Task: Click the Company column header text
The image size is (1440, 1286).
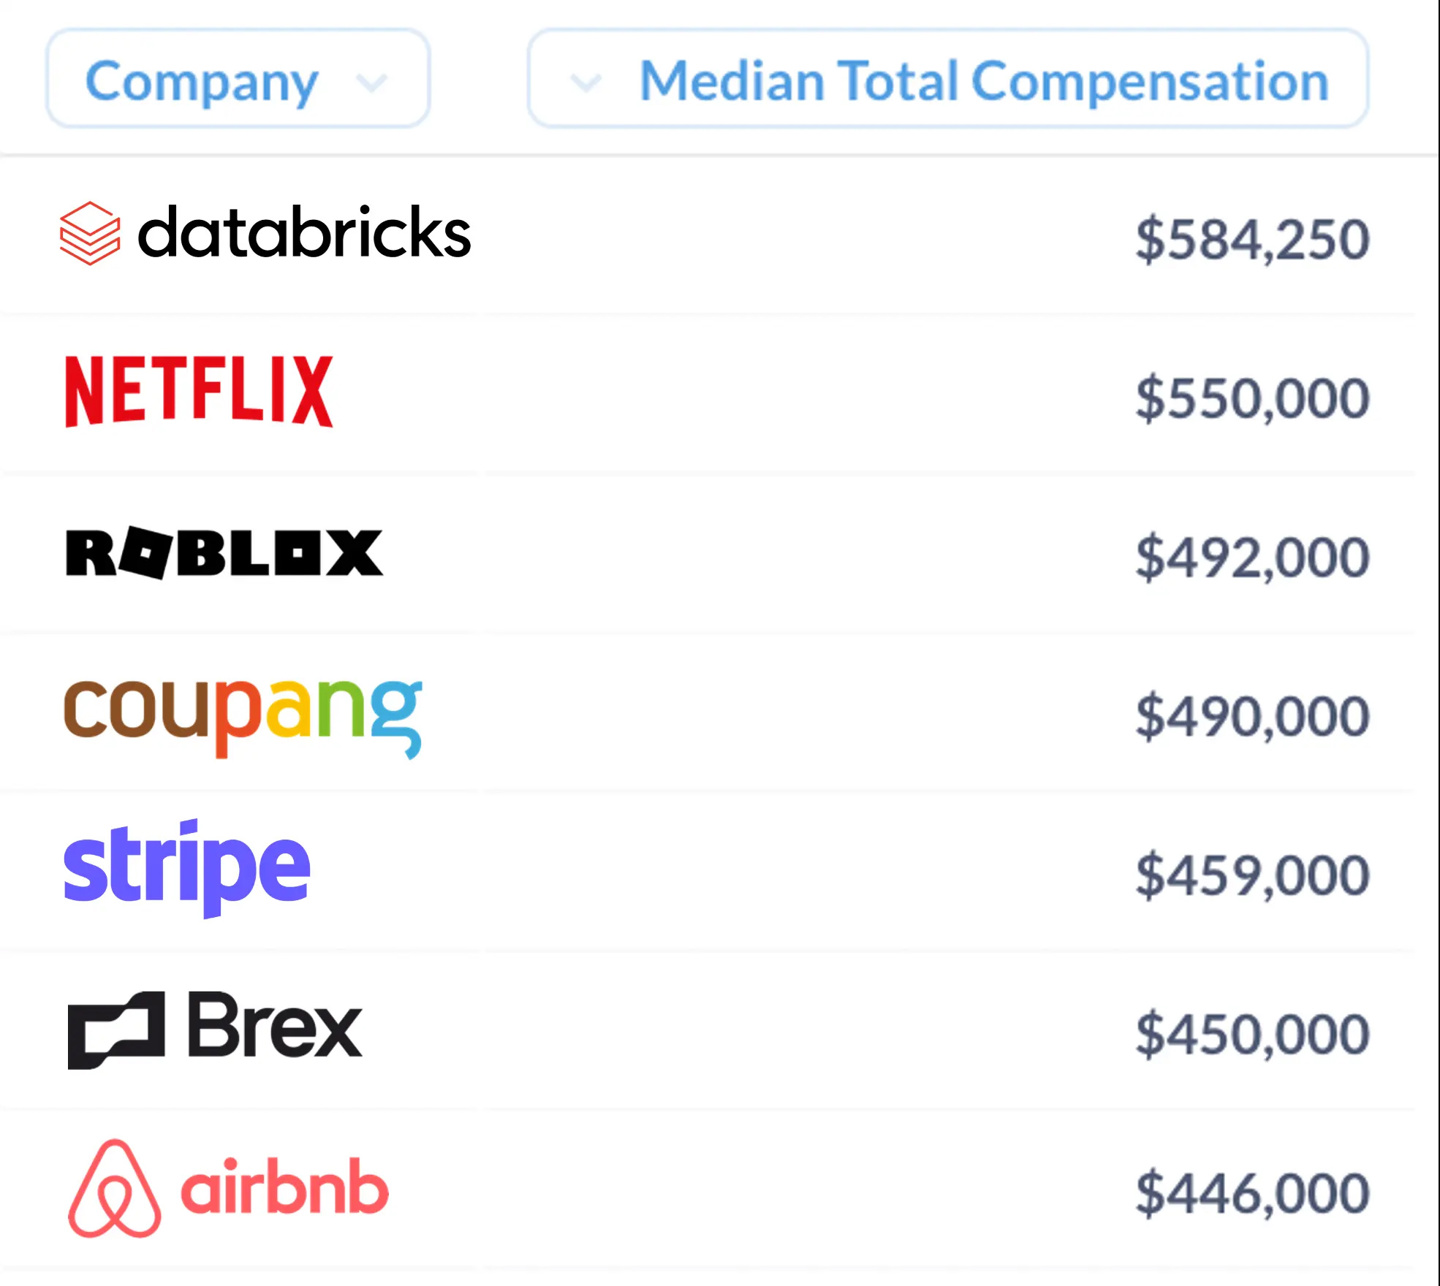Action: 202,82
